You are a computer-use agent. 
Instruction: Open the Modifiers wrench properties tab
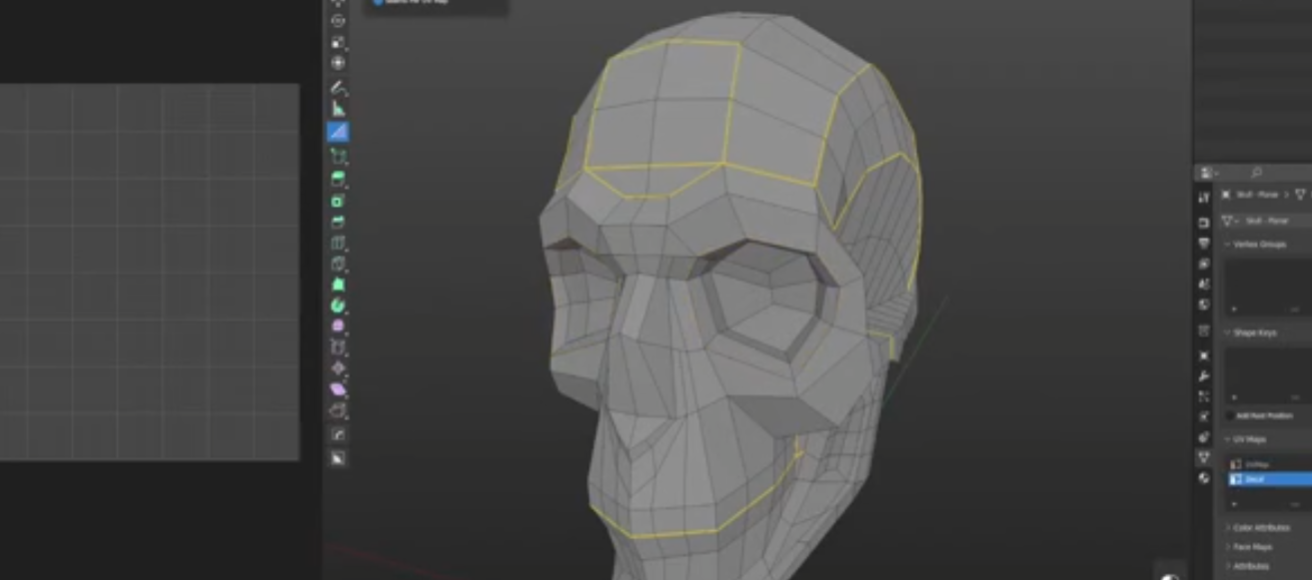[1204, 376]
